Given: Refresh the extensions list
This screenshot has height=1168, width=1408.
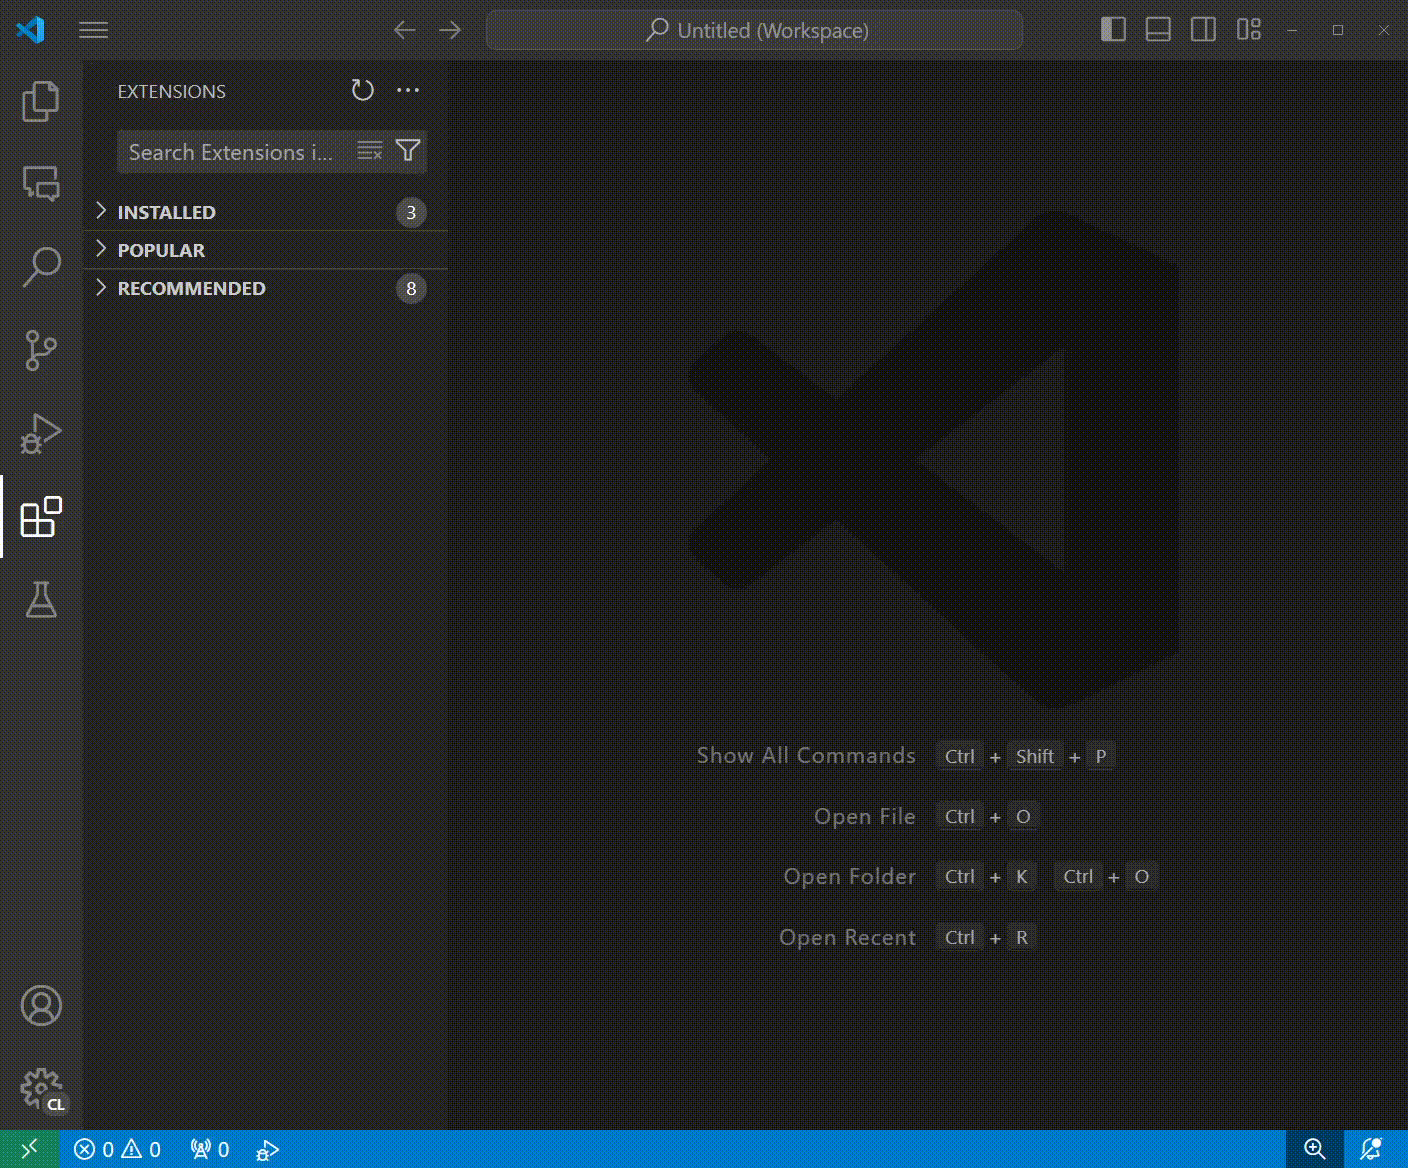Looking at the screenshot, I should click(x=362, y=91).
